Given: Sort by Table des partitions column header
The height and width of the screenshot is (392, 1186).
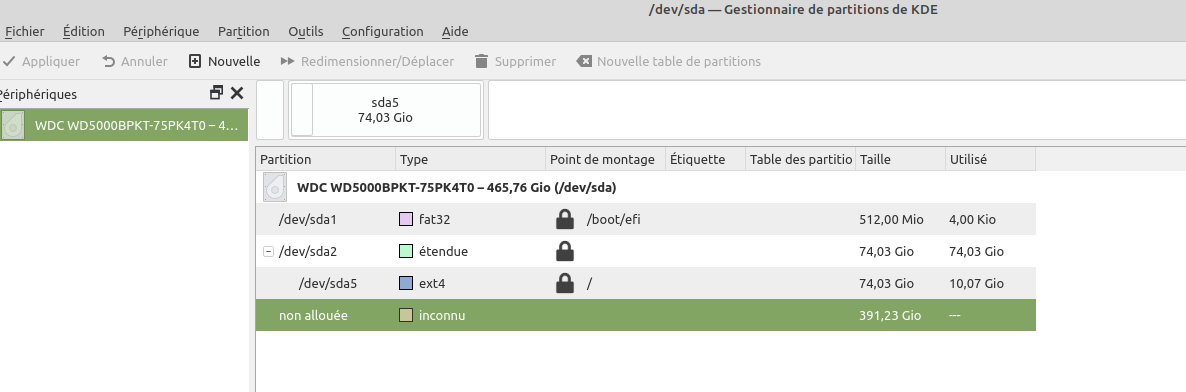Looking at the screenshot, I should point(801,160).
